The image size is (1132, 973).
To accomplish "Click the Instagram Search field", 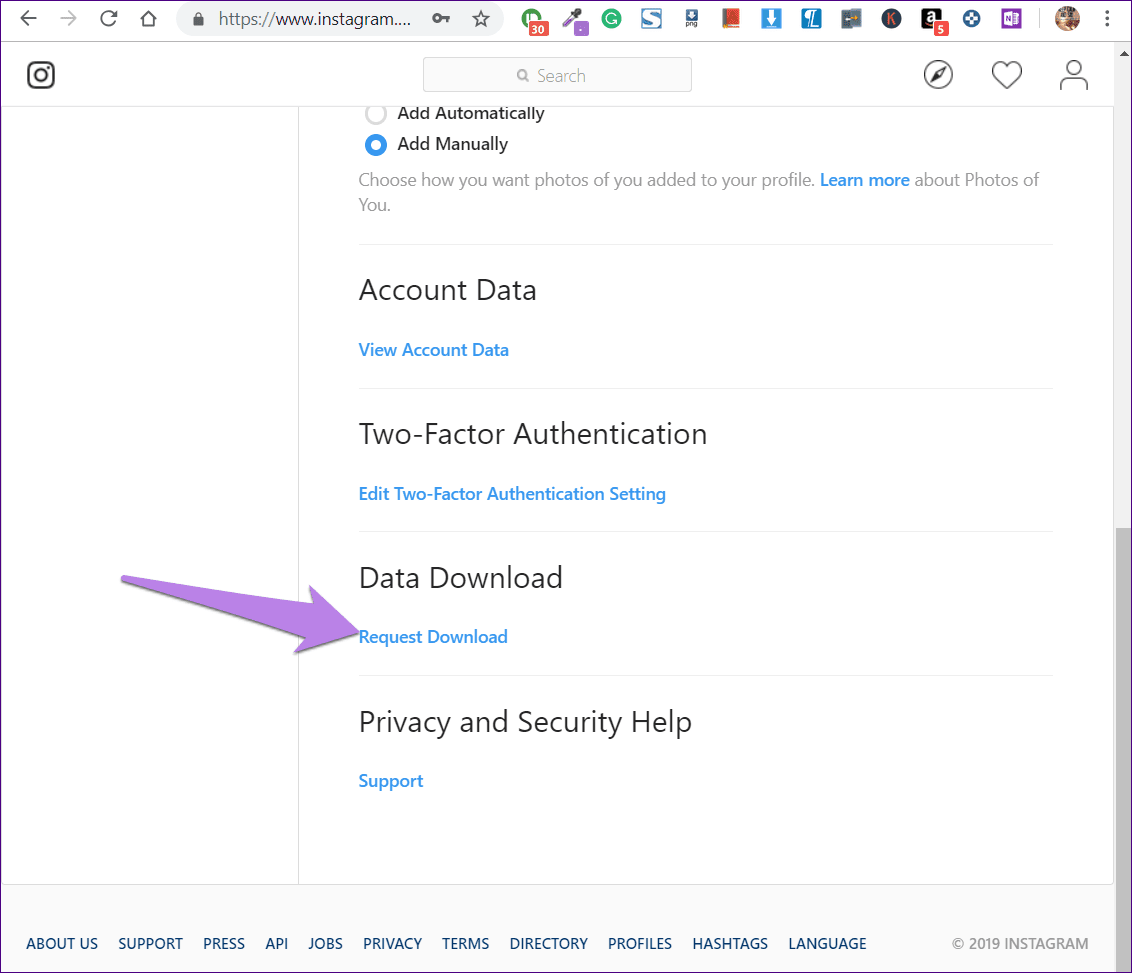I will click(557, 75).
